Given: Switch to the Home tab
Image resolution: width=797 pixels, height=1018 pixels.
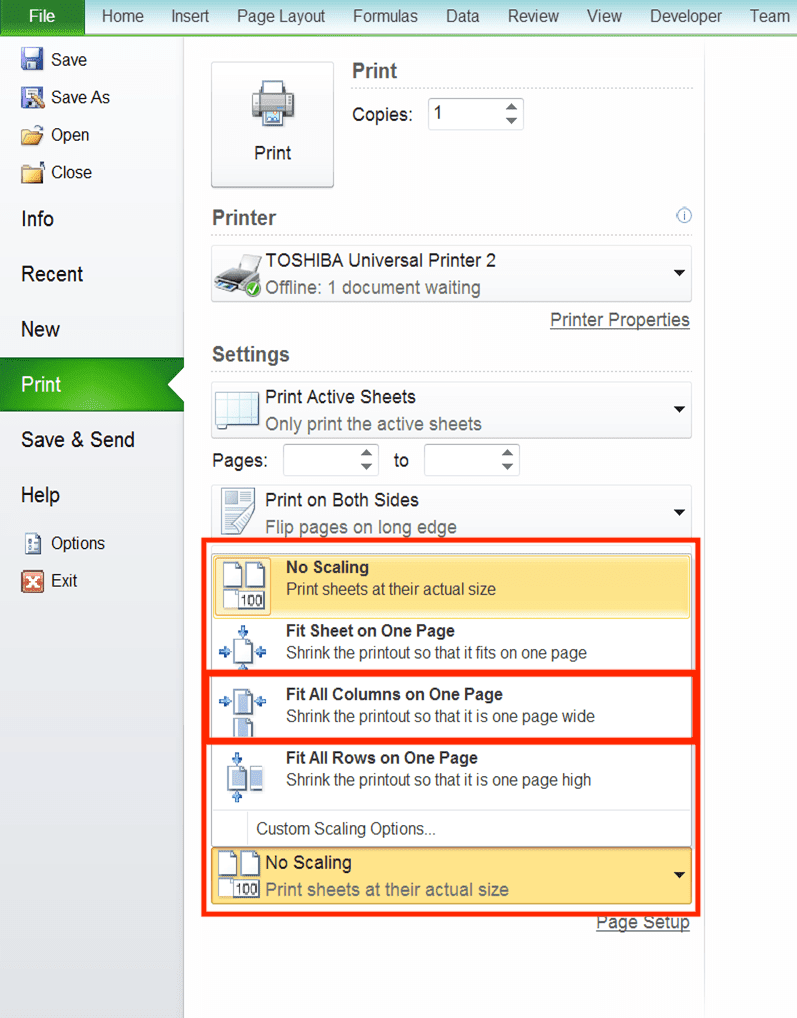Looking at the screenshot, I should [123, 16].
